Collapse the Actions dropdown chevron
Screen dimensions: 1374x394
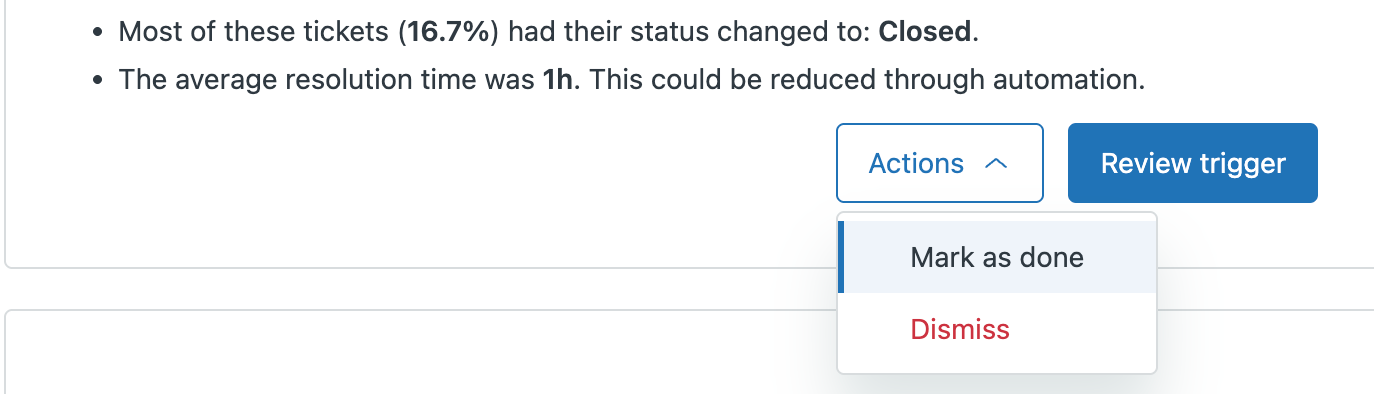tap(995, 164)
